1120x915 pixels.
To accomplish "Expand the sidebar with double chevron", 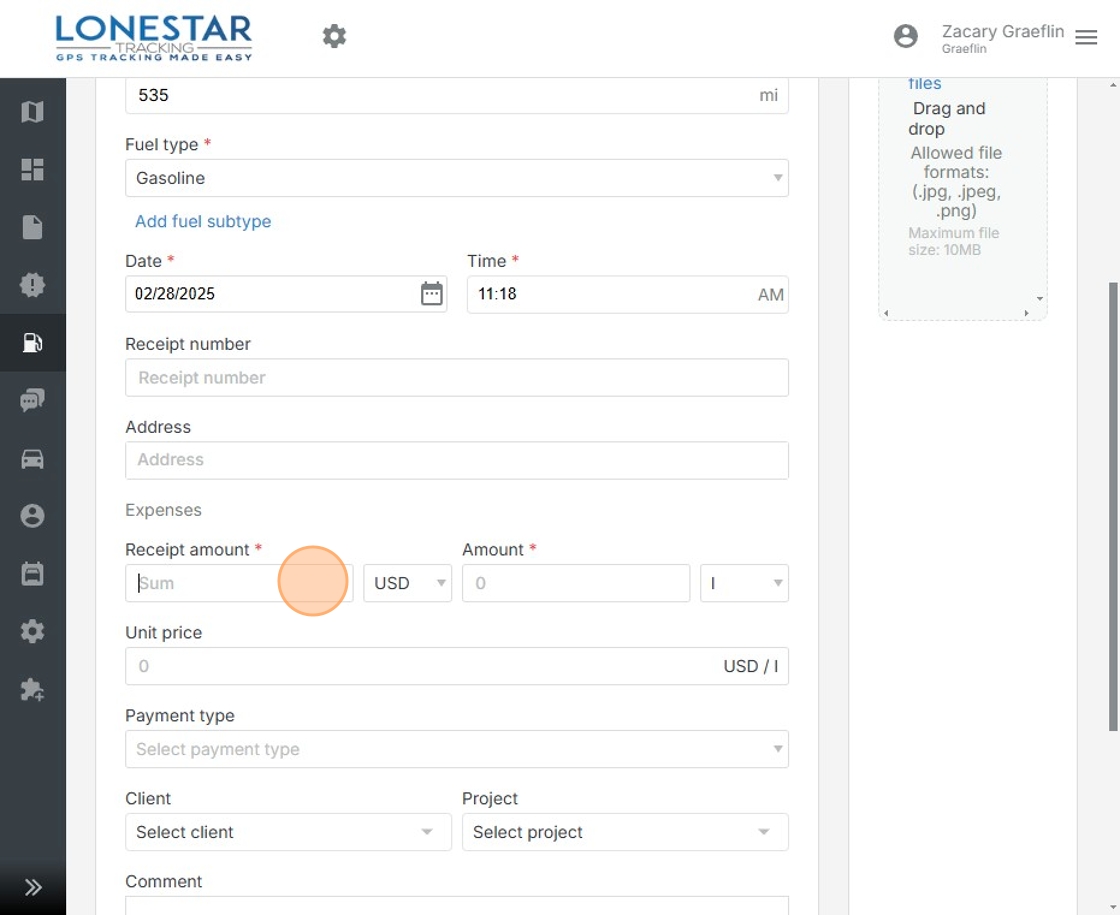I will (32, 887).
